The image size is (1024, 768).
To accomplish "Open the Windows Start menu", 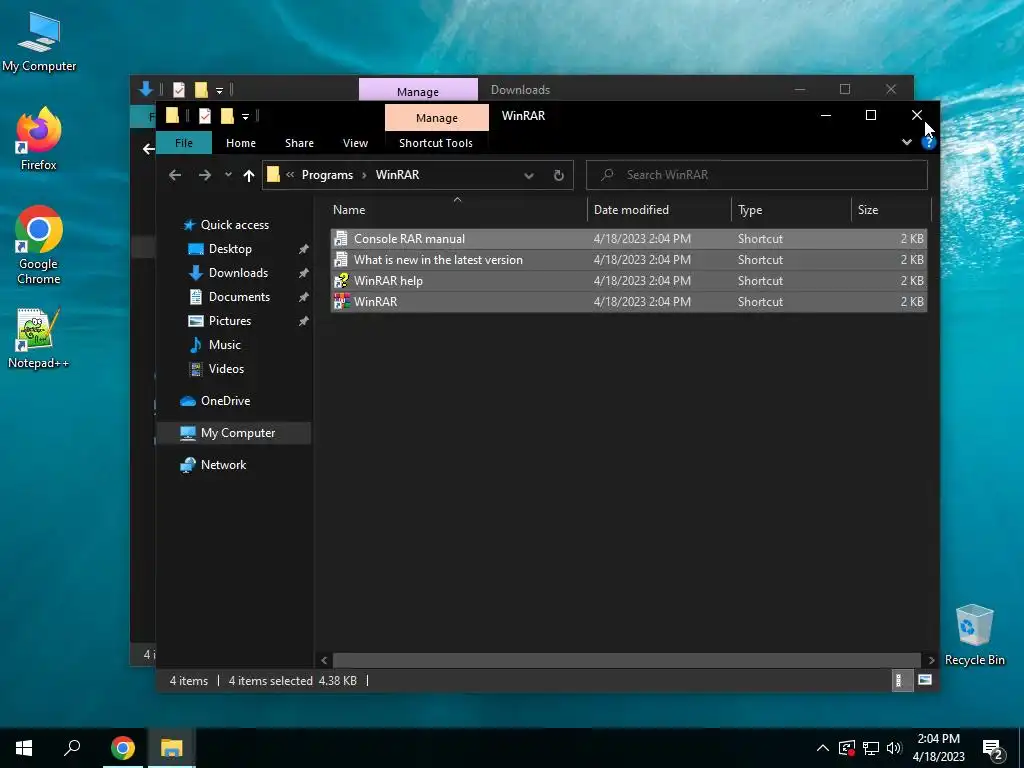I will point(24,748).
